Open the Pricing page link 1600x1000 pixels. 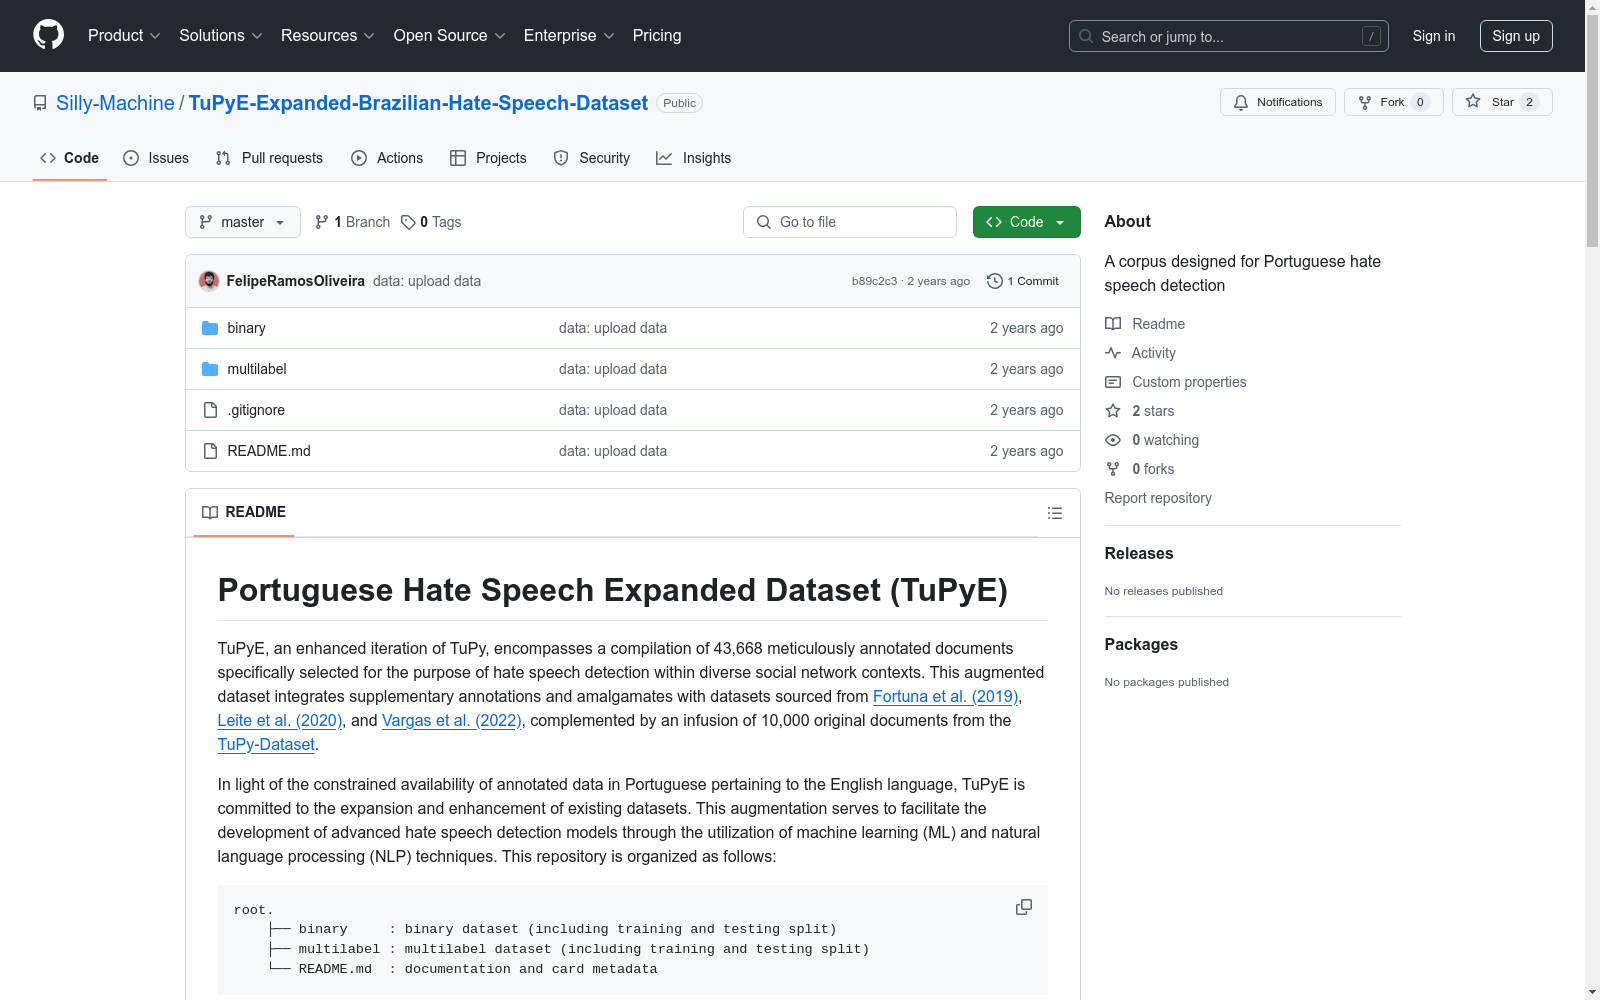tap(657, 35)
